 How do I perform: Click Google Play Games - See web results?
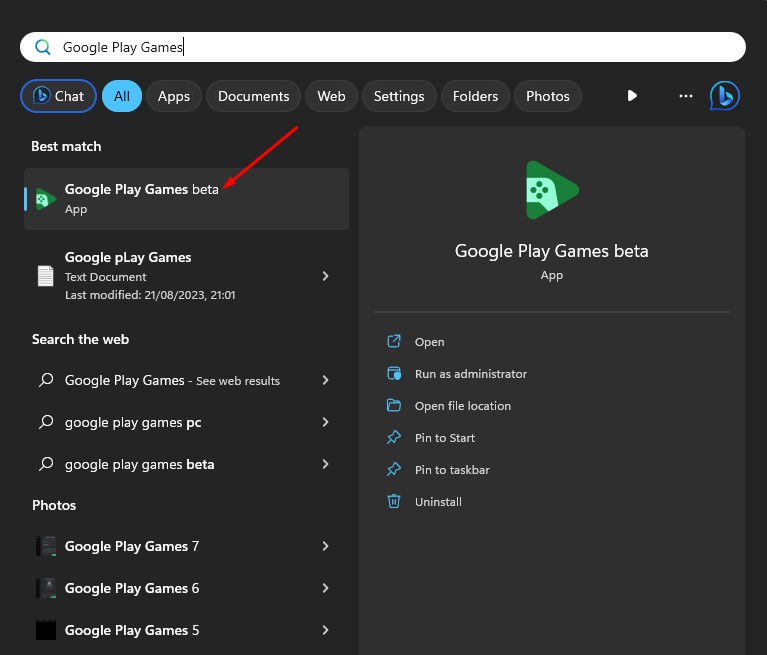click(186, 380)
